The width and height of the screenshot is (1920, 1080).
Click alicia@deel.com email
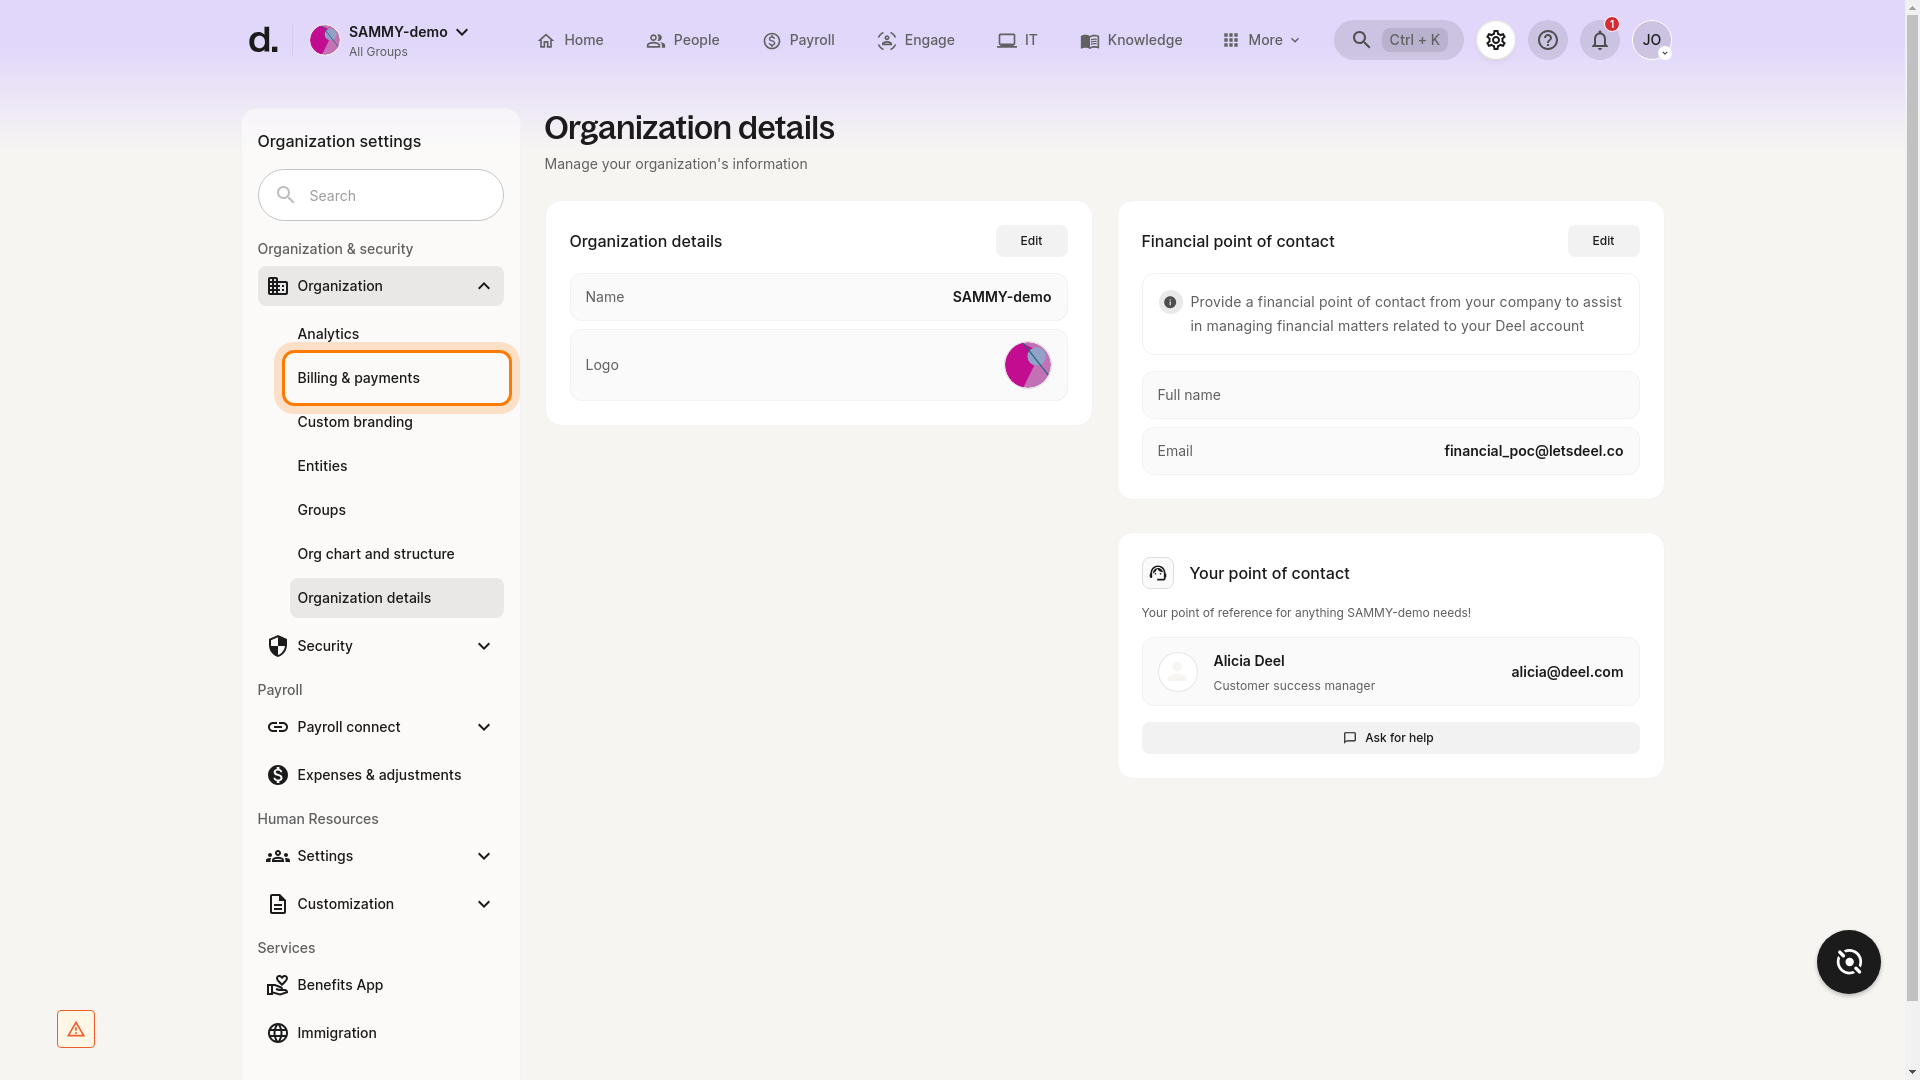click(x=1567, y=672)
